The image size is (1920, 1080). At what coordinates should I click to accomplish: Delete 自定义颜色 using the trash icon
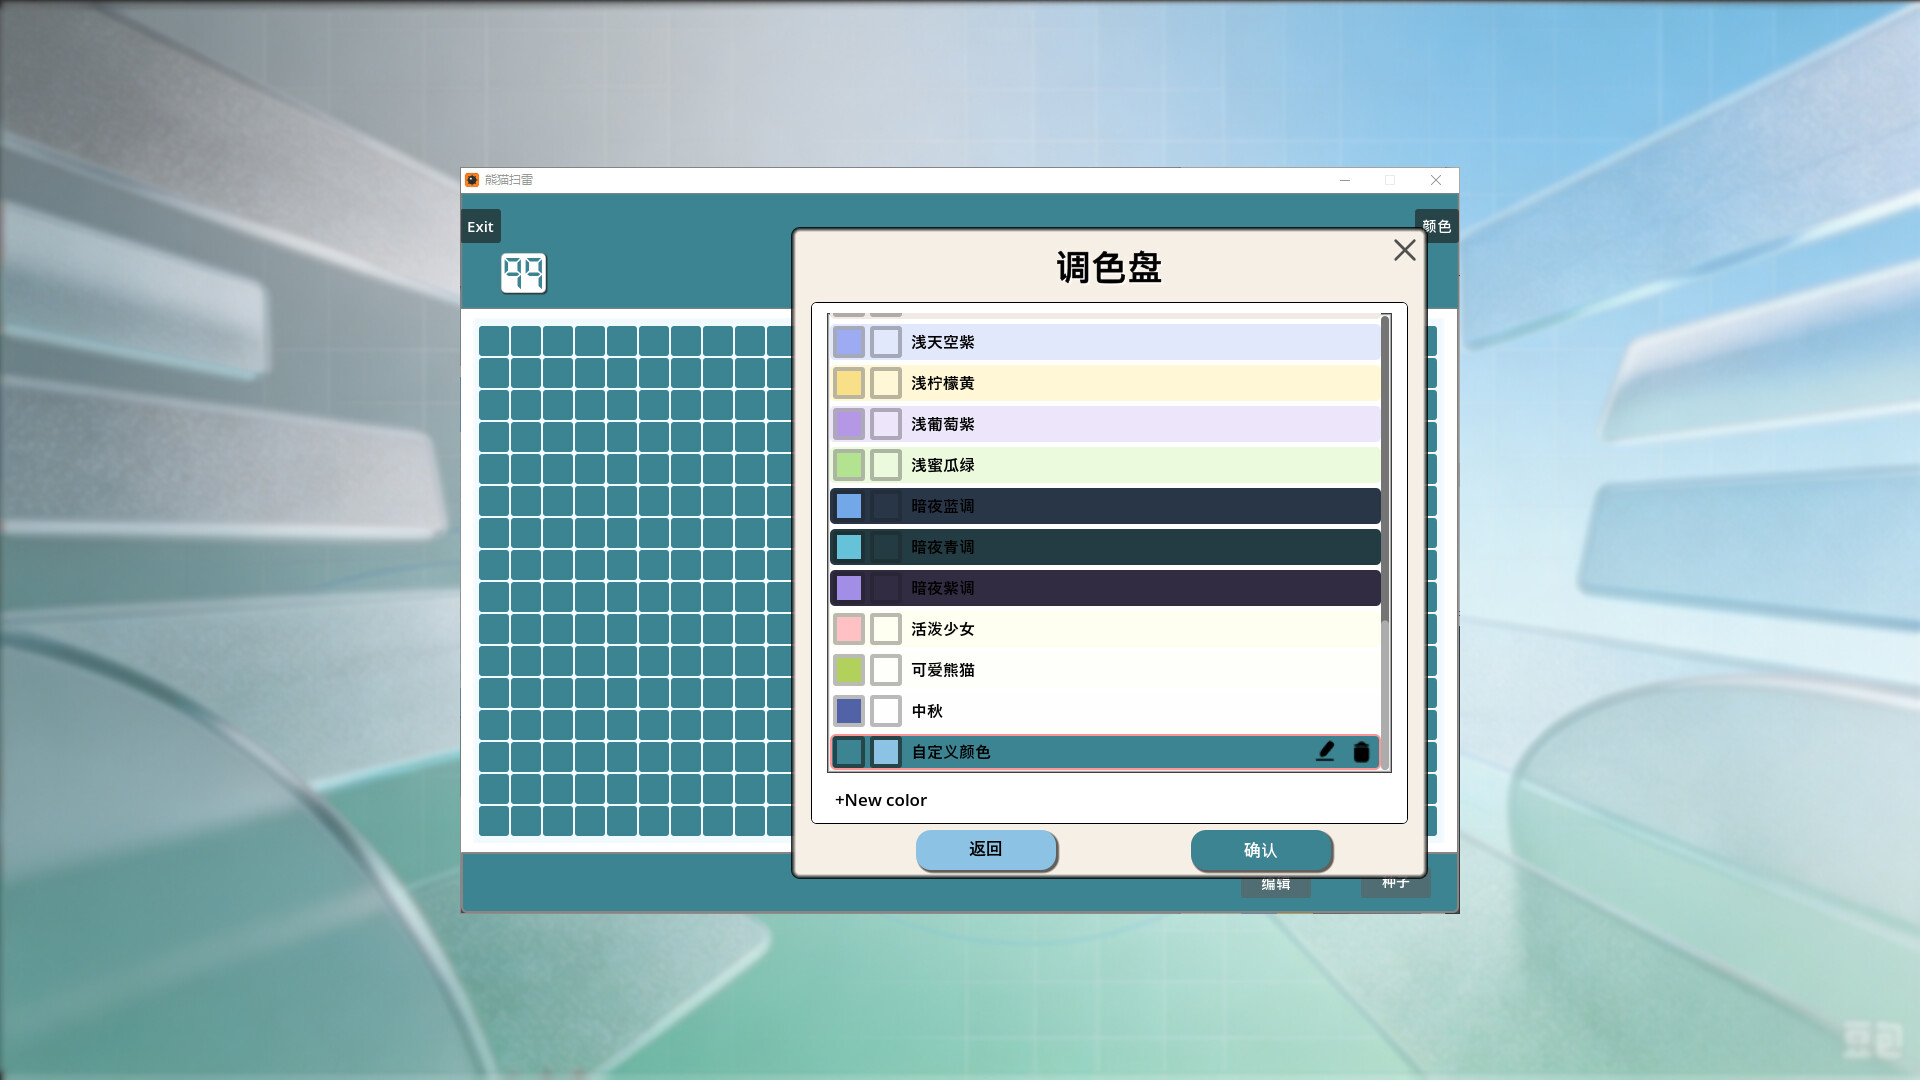point(1361,752)
